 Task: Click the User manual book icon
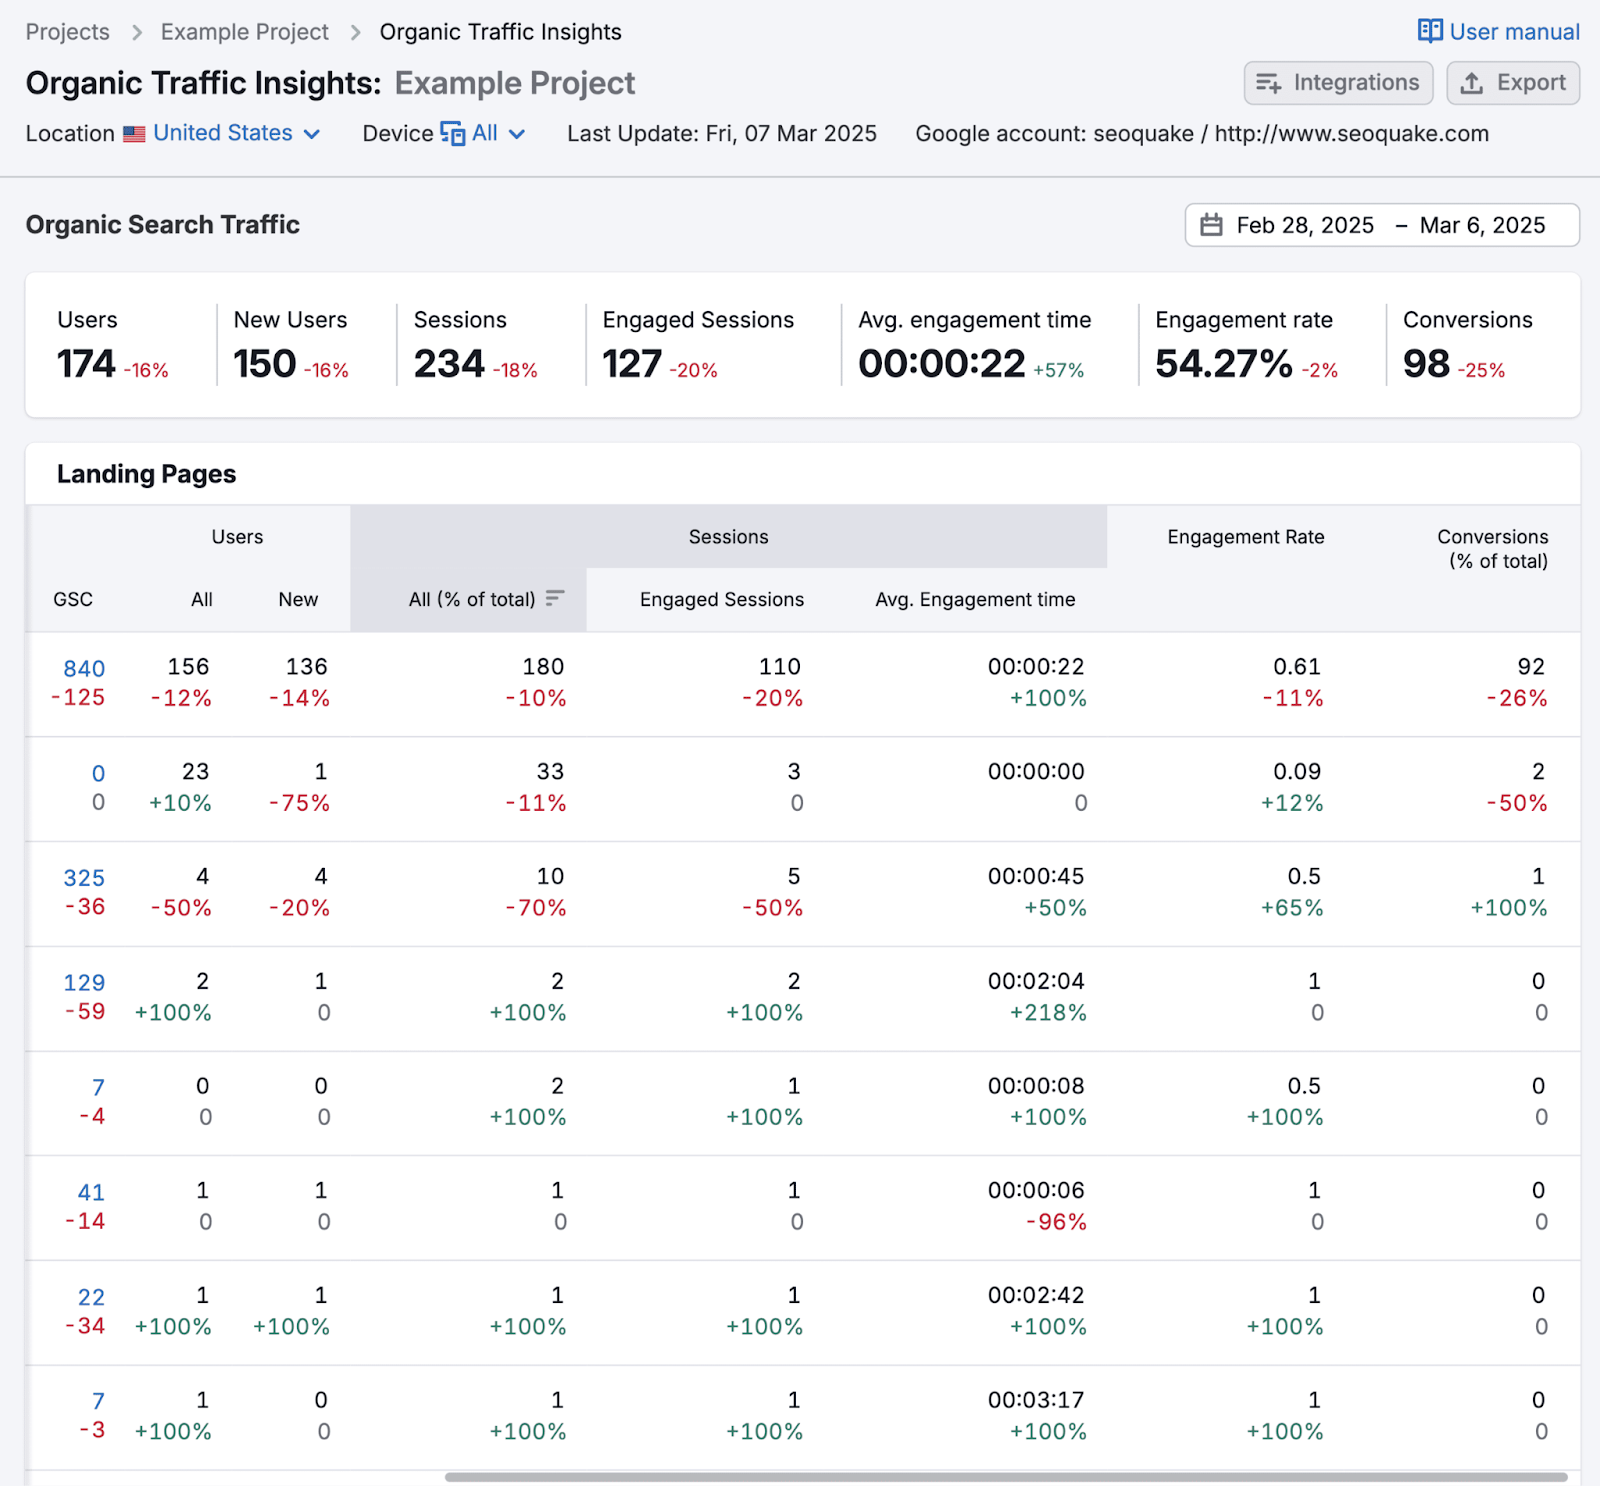[x=1430, y=31]
